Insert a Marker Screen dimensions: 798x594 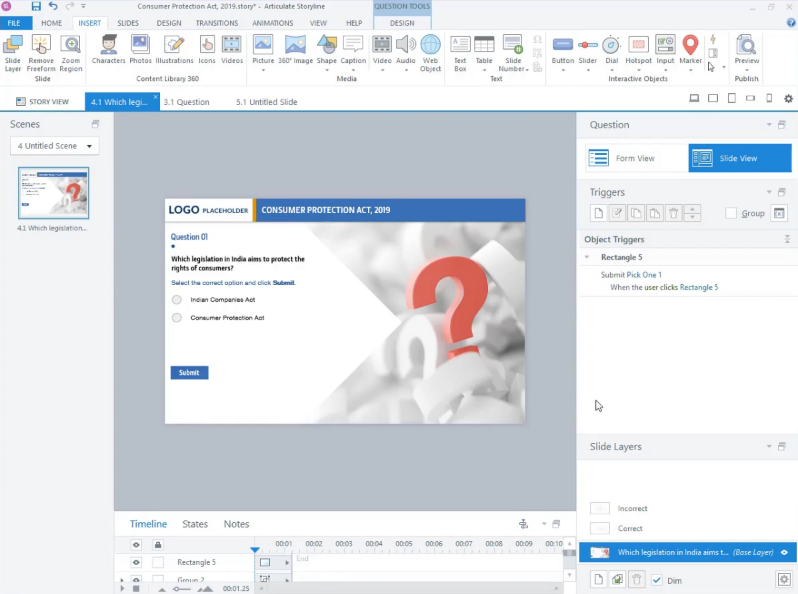690,49
